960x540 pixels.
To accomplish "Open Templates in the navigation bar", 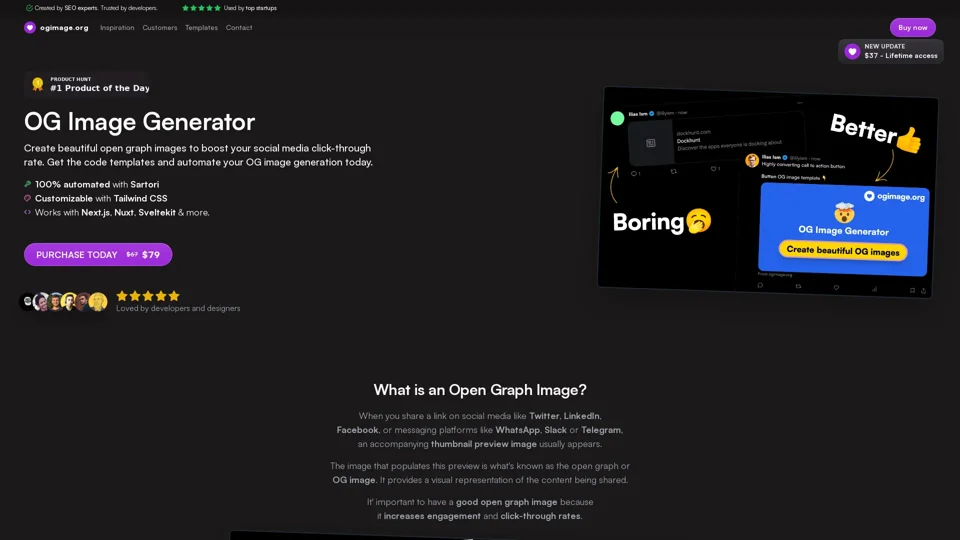I will click(x=201, y=28).
